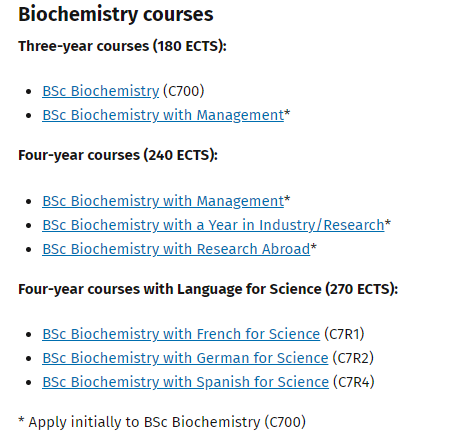458x445 pixels.
Task: Click the Four-year courses (240 ECTS) heading
Action: point(118,155)
